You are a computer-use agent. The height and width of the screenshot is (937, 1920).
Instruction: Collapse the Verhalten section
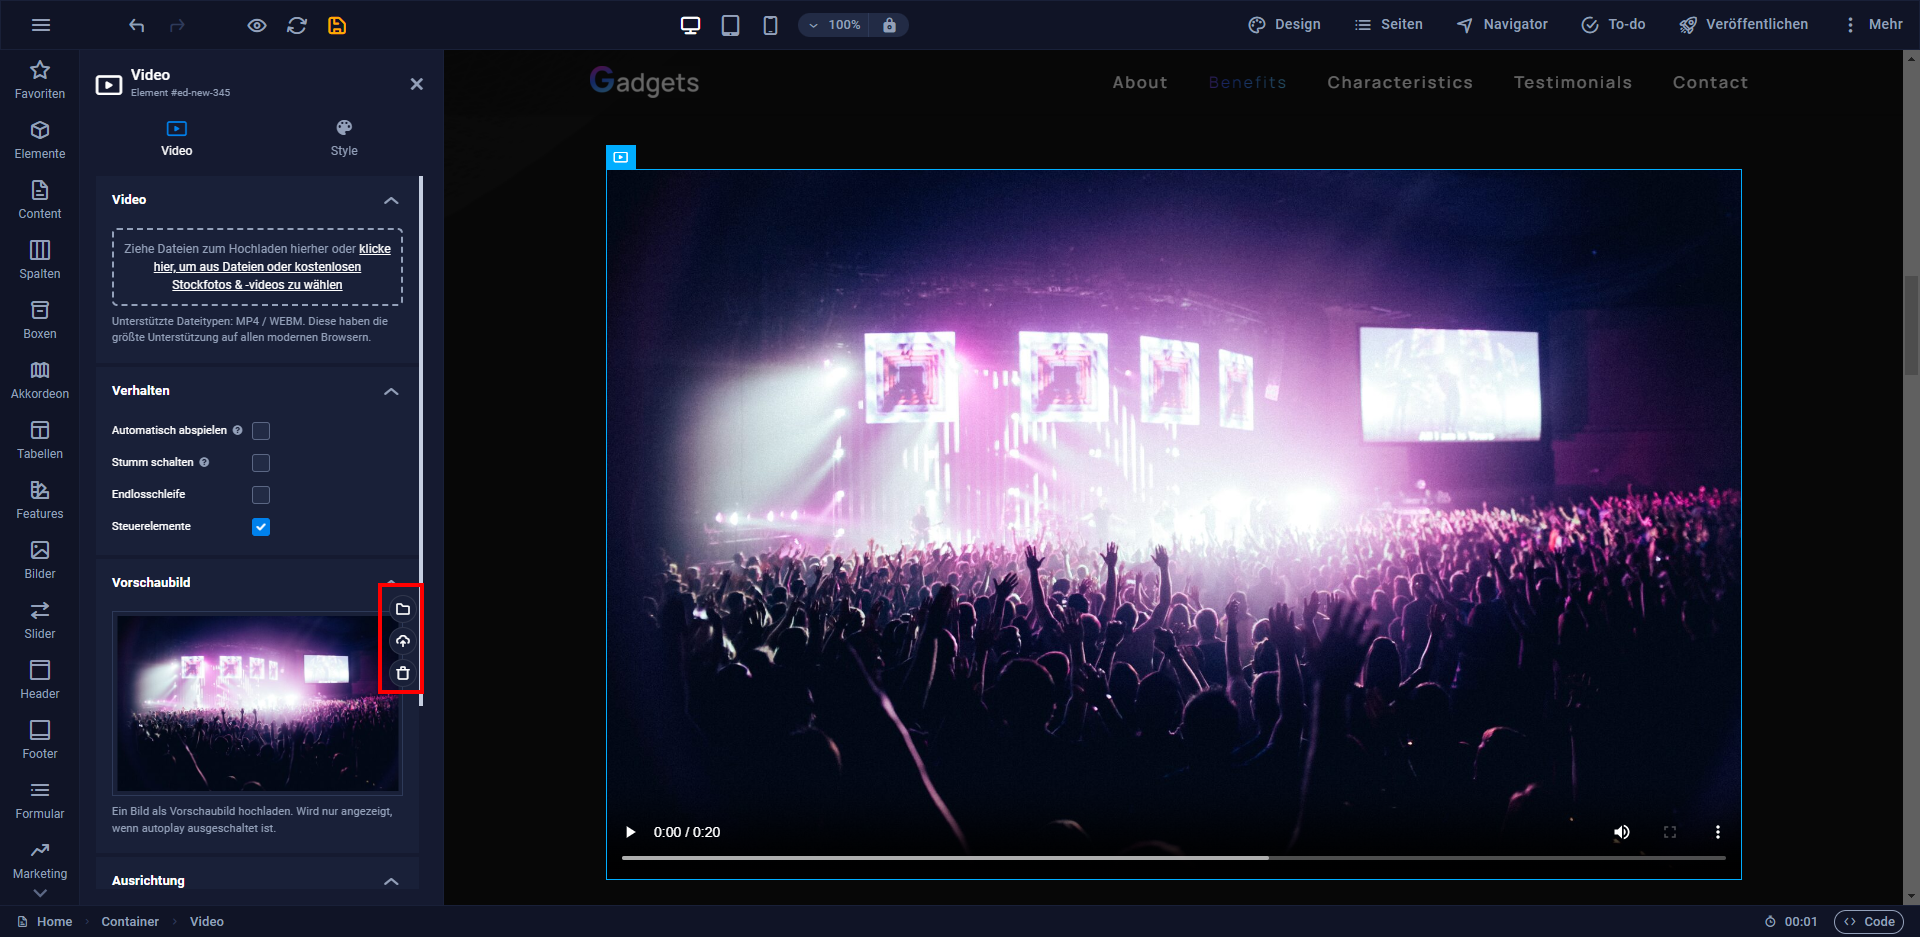click(391, 391)
